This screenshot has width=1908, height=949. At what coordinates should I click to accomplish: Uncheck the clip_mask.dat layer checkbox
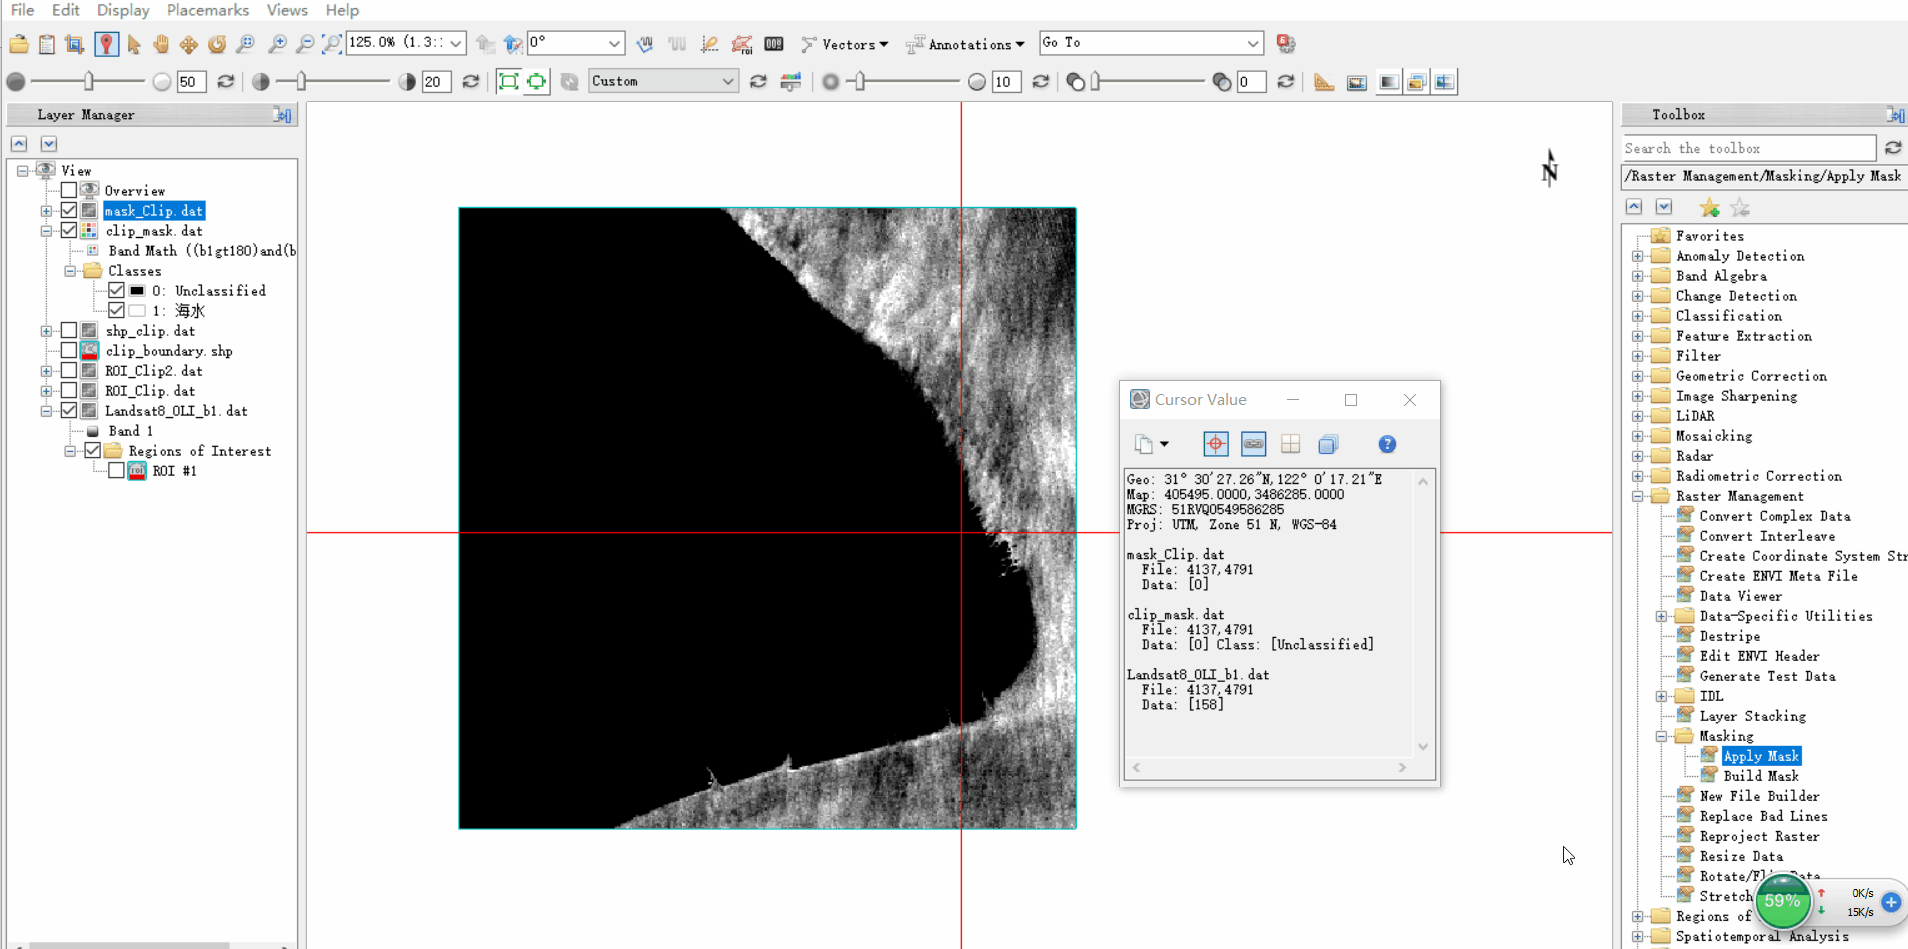69,231
